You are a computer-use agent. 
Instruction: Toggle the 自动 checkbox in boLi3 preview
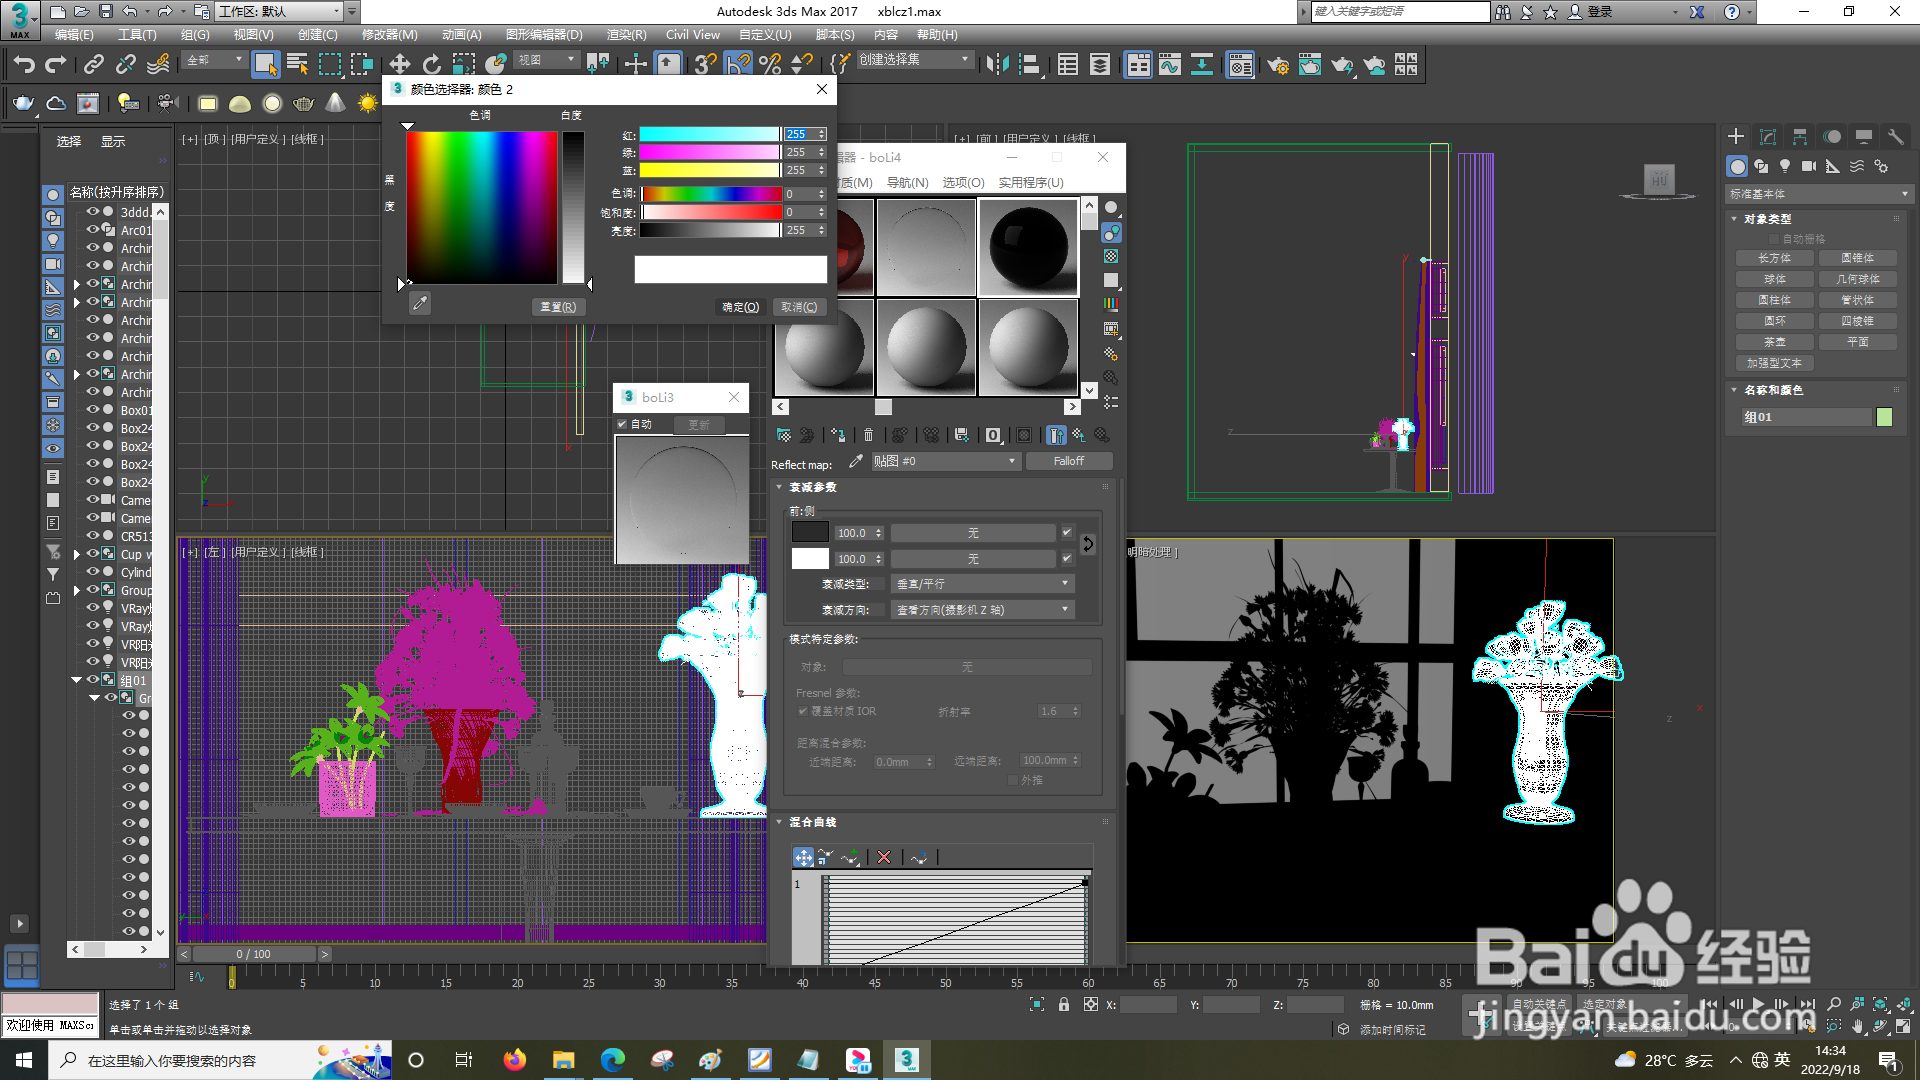[x=622, y=425]
